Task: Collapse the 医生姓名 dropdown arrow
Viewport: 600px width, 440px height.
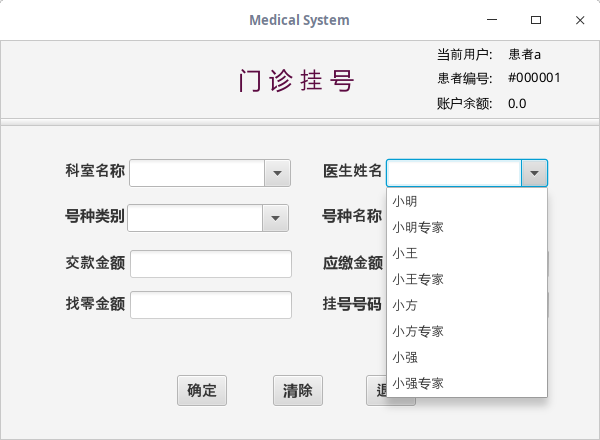Action: point(535,174)
